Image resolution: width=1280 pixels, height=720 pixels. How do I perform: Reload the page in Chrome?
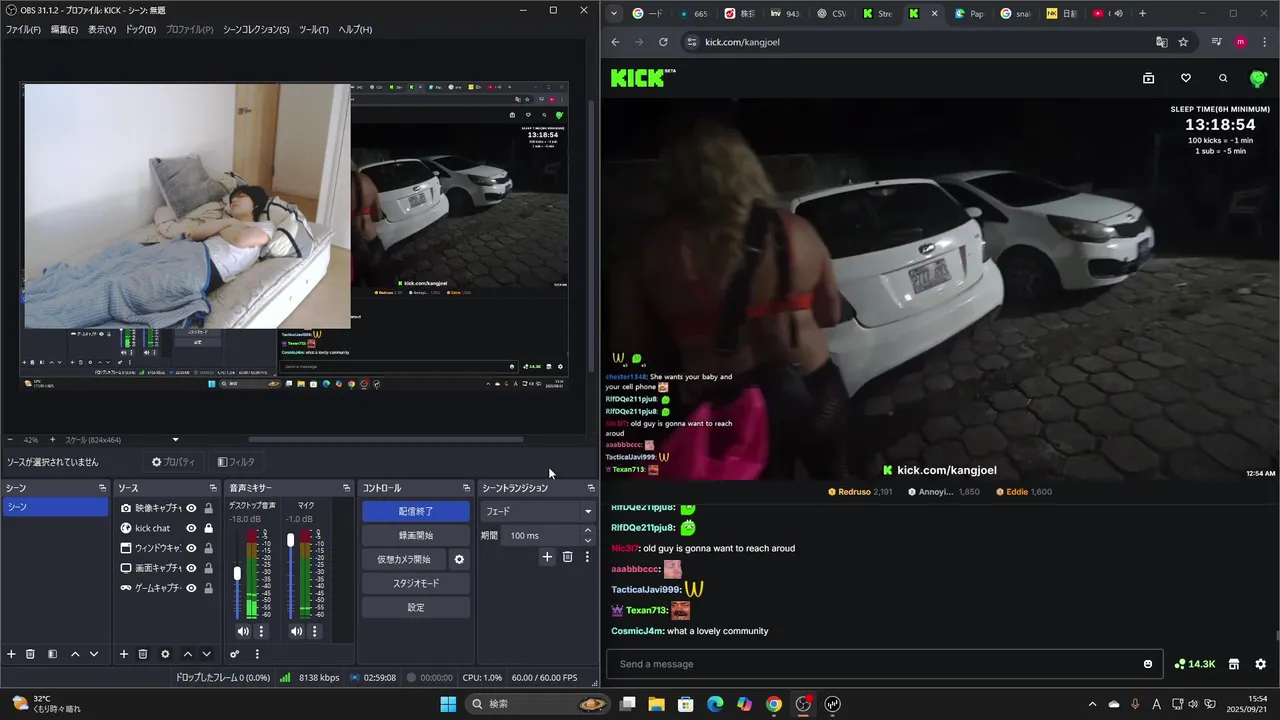point(663,42)
